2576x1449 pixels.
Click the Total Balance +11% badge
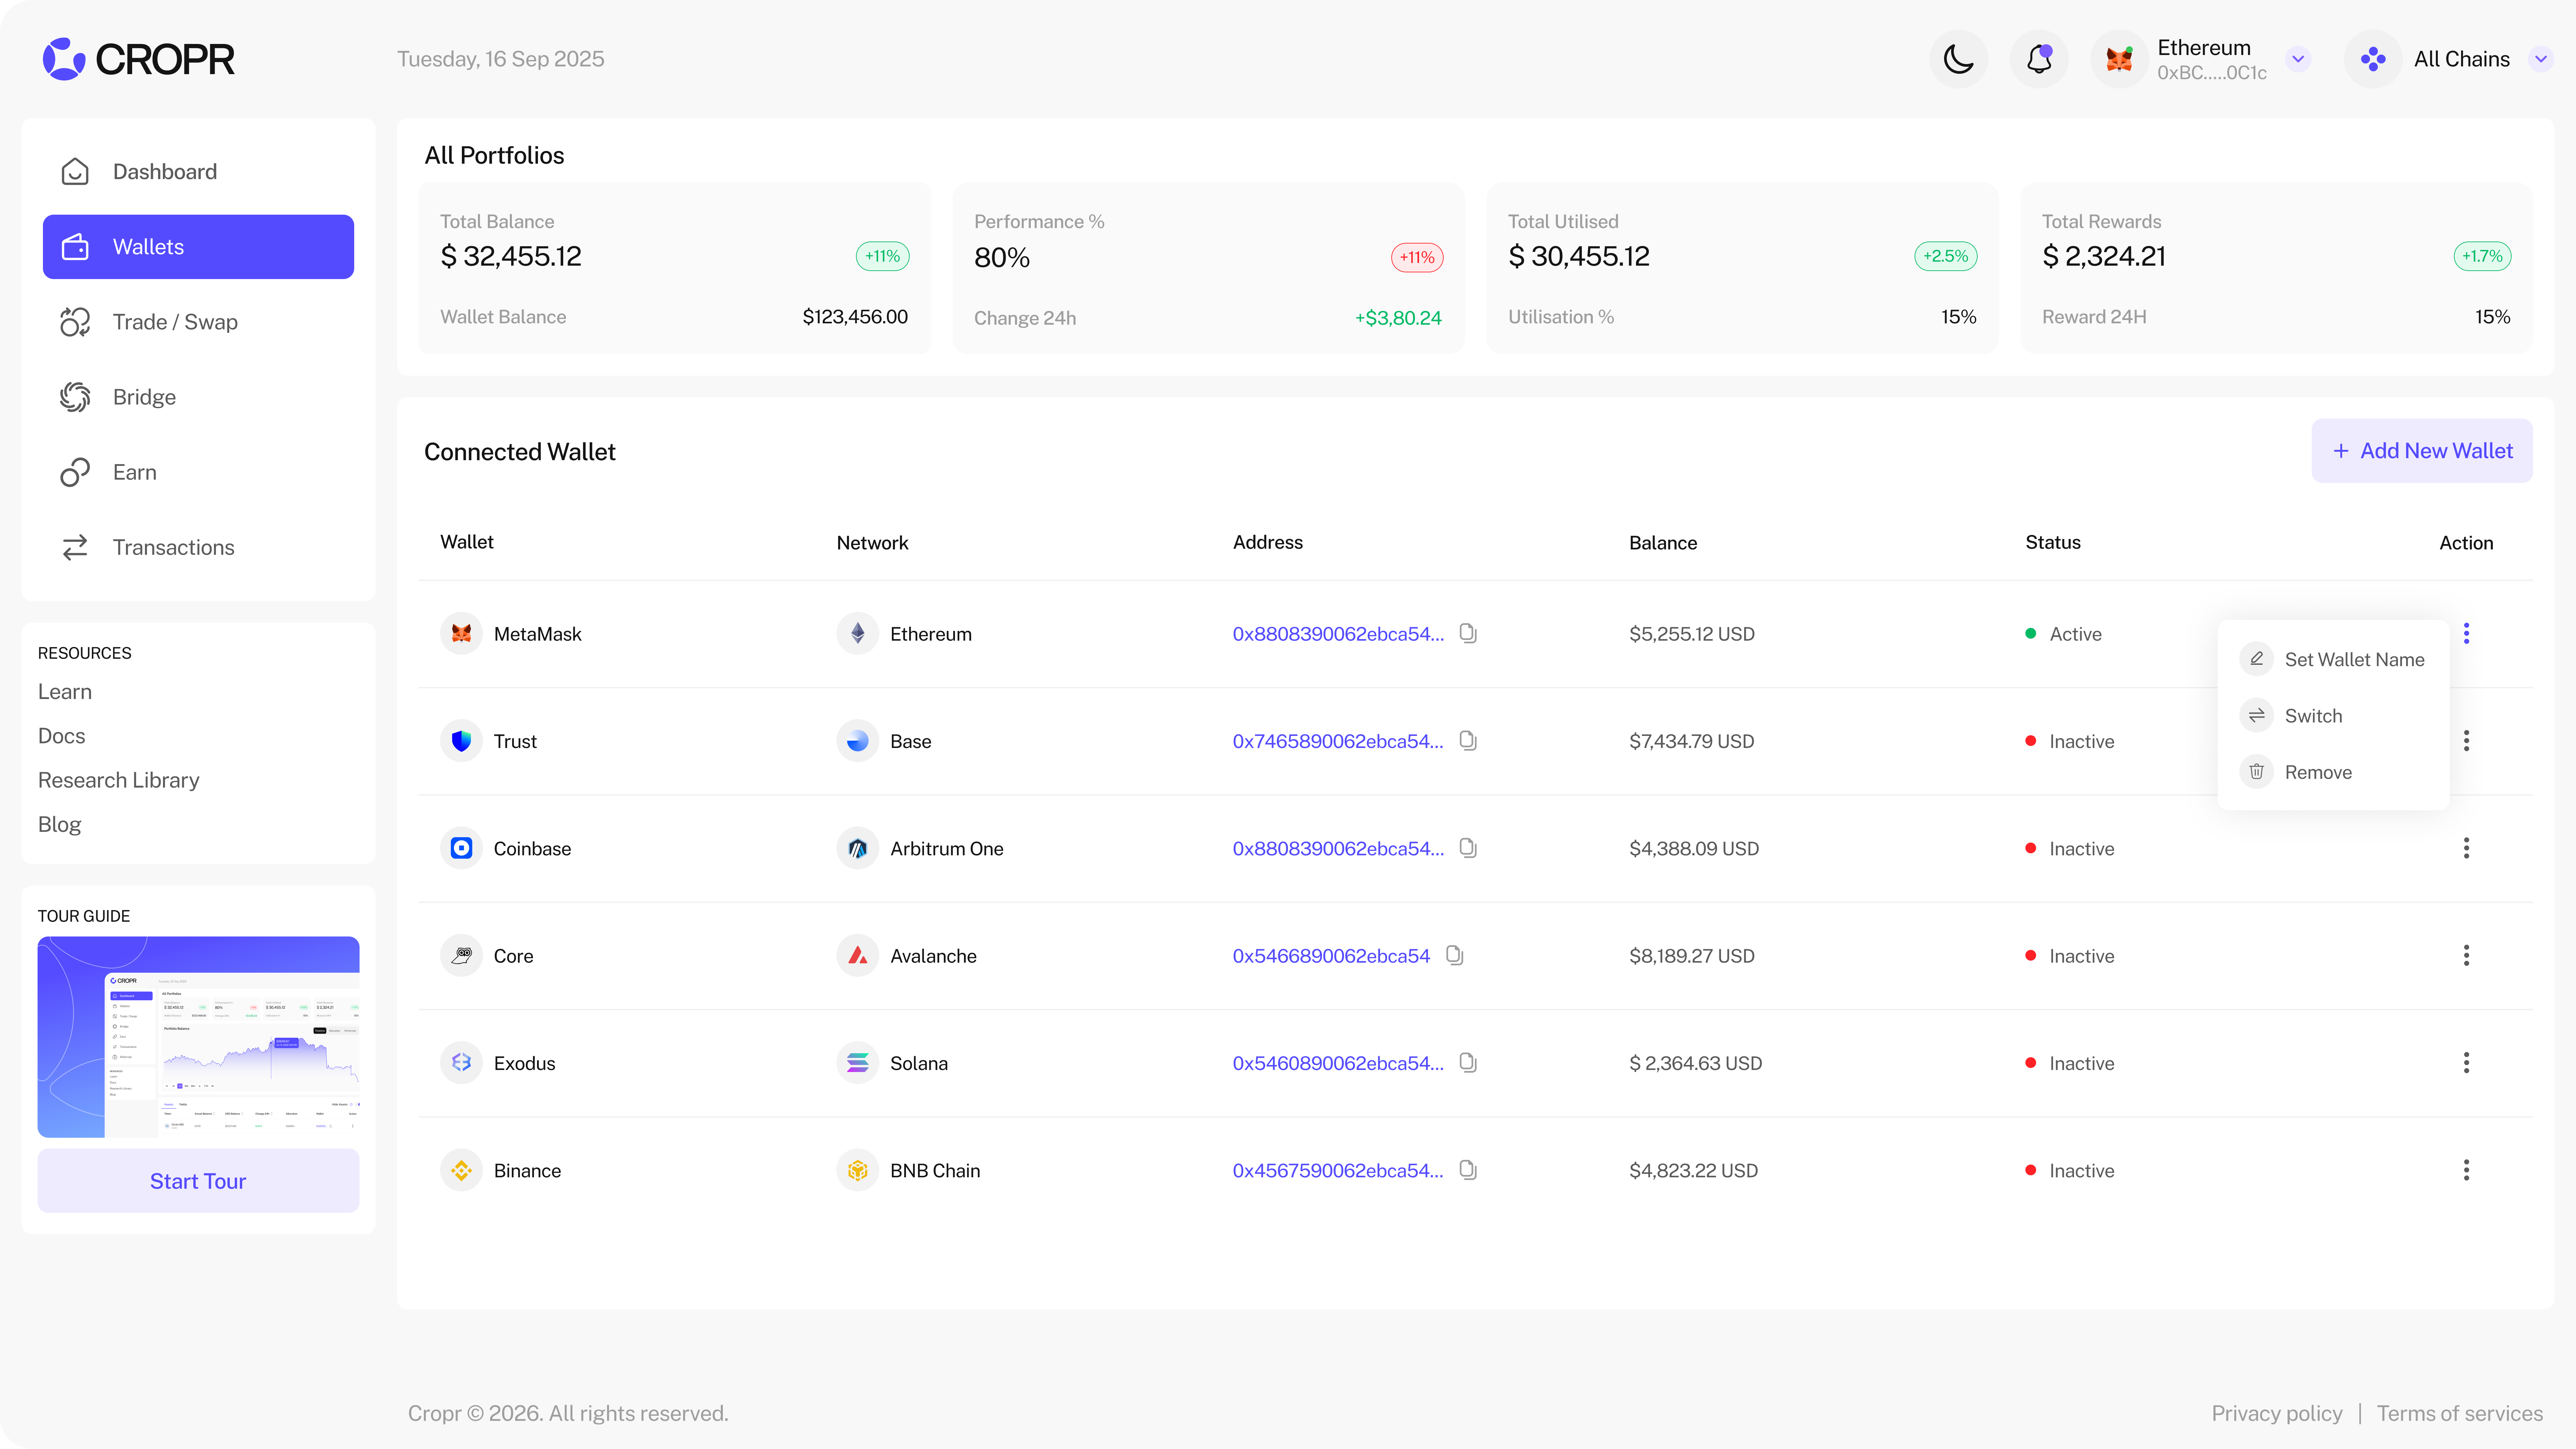pos(882,256)
